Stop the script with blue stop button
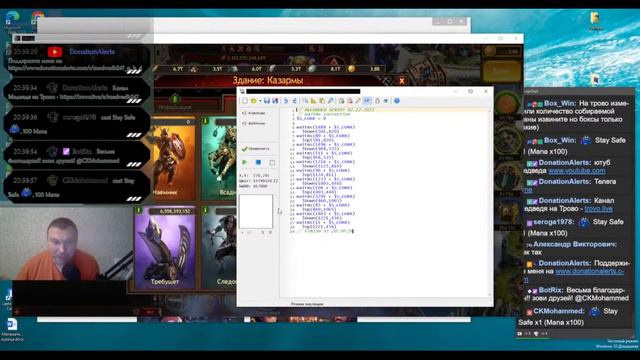 [x=258, y=162]
